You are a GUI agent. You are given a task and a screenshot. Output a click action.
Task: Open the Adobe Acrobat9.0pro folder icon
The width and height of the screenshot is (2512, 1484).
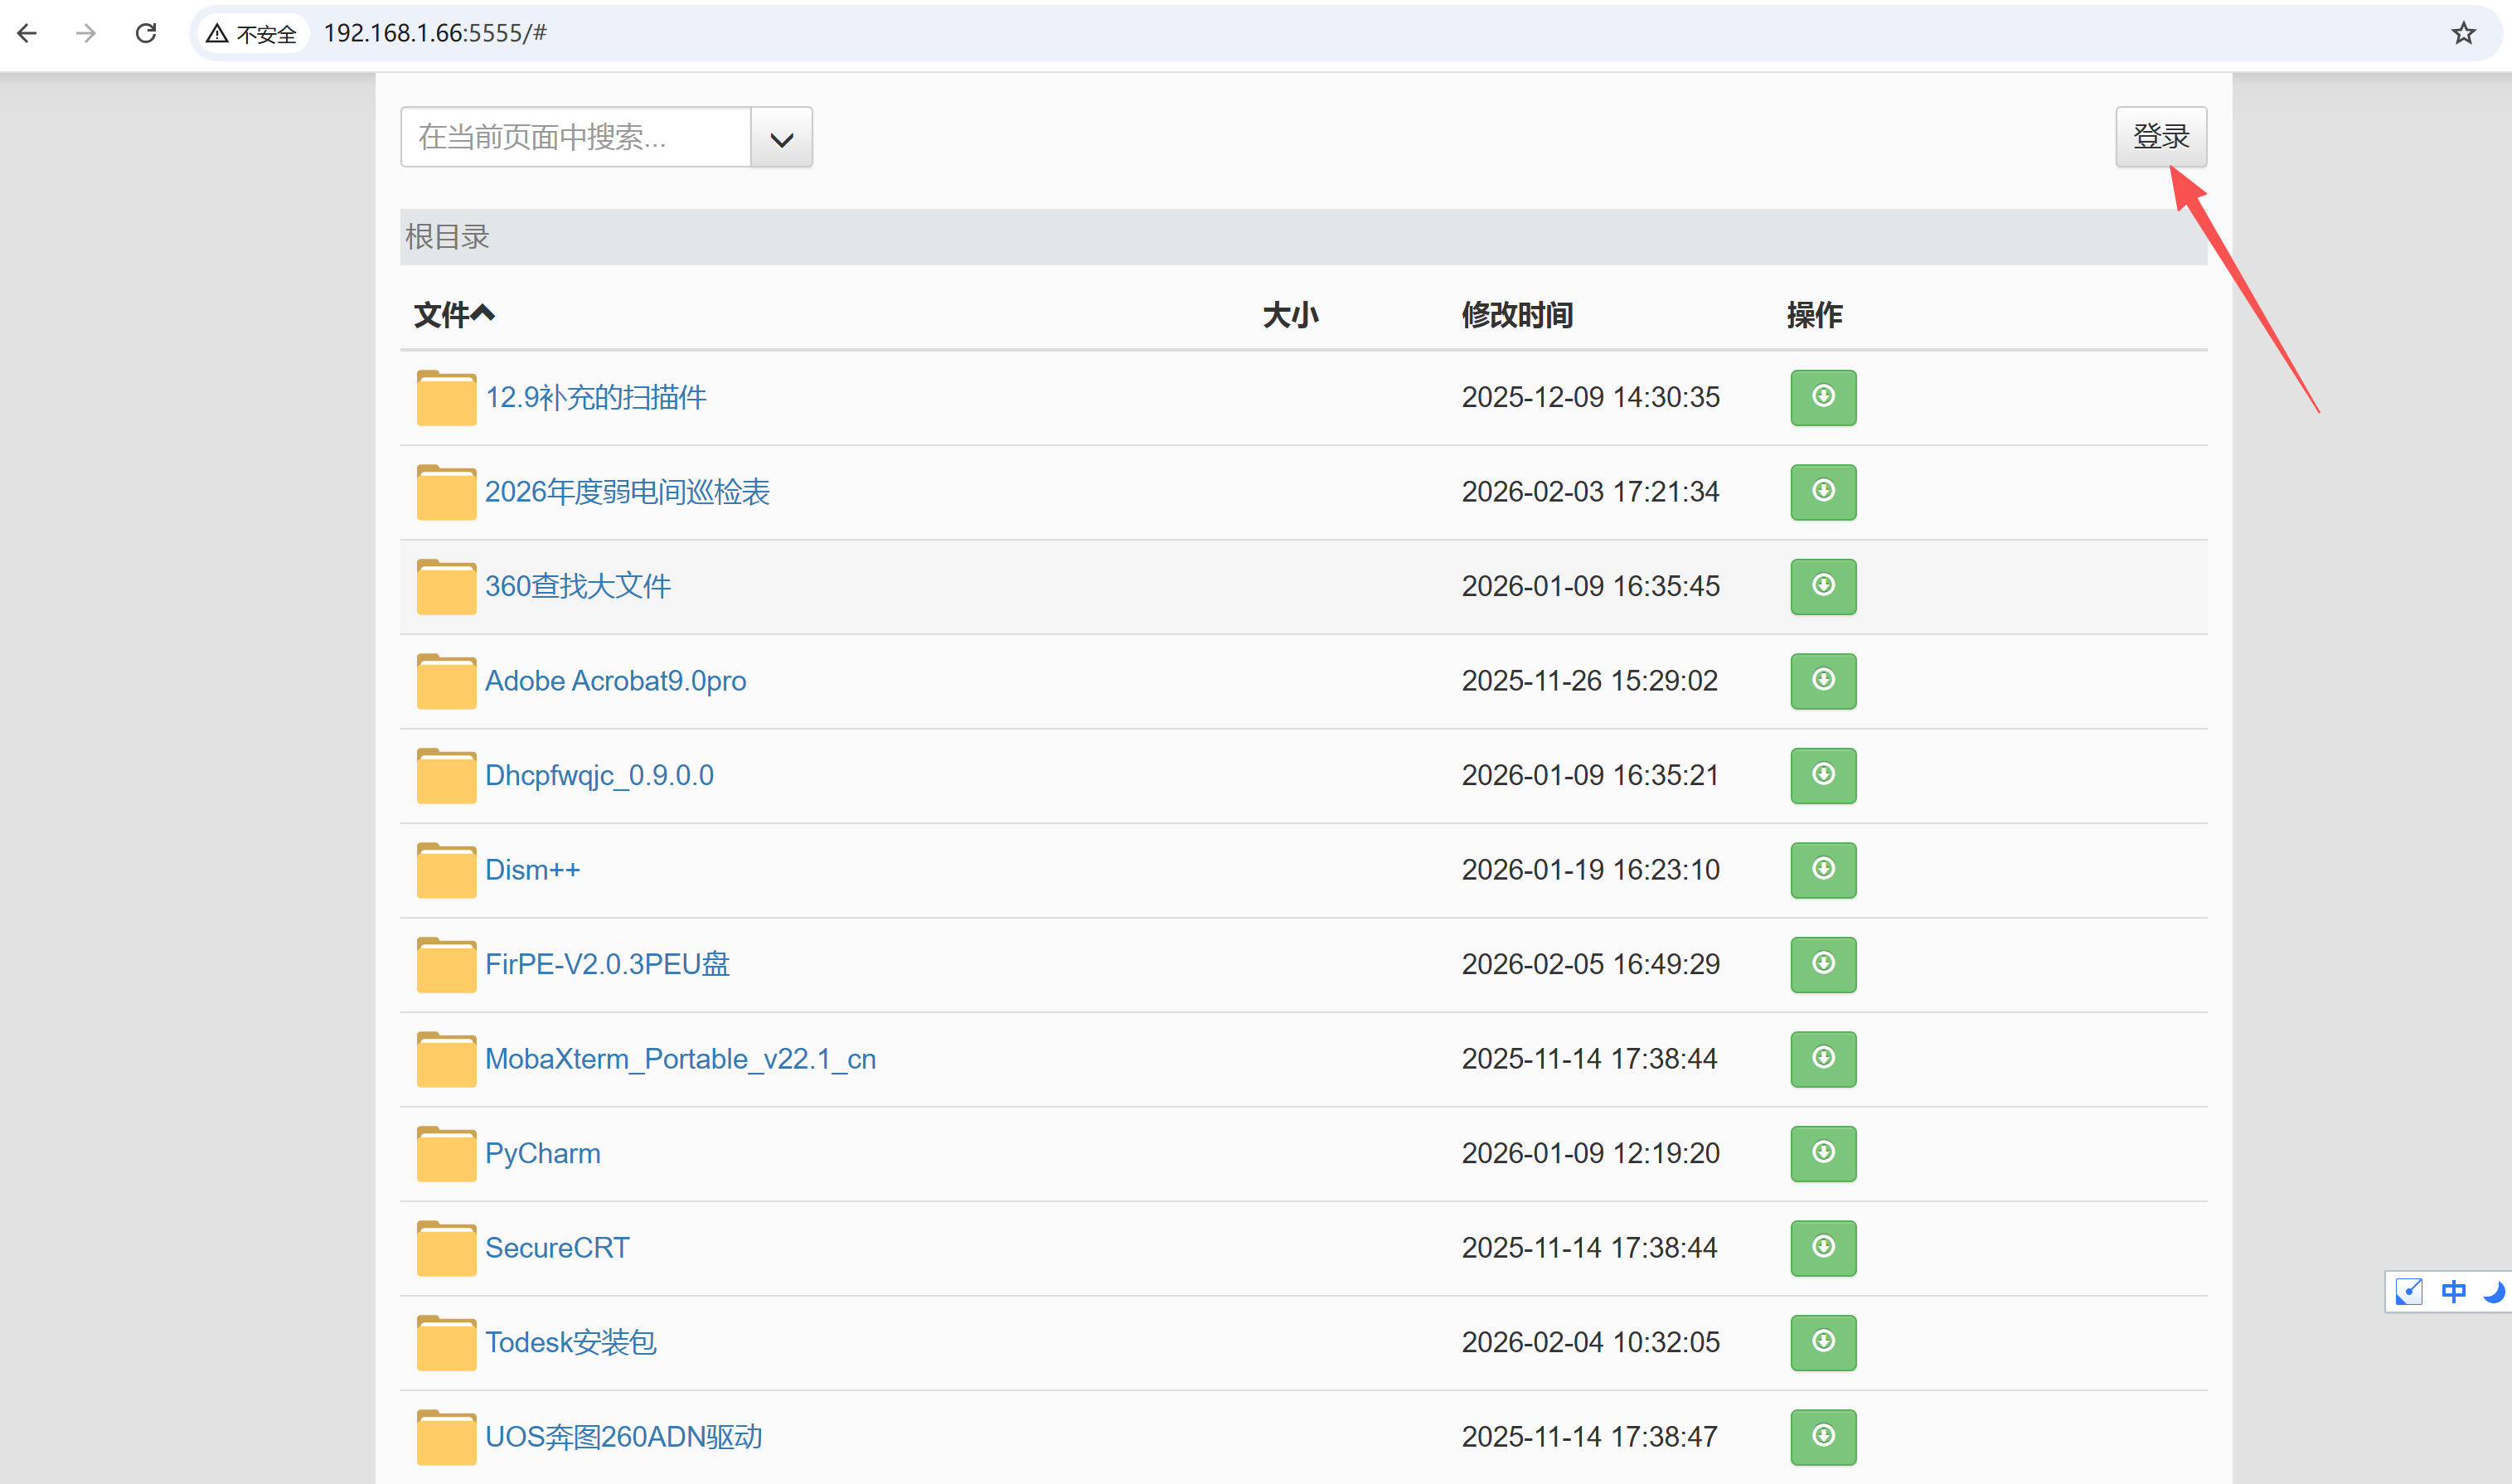(445, 681)
